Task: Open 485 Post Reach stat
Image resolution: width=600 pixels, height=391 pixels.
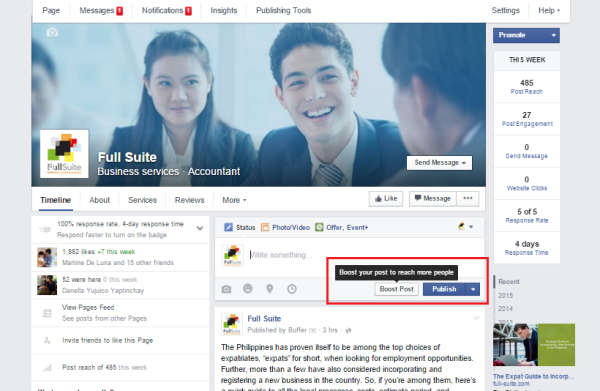Action: pyautogui.click(x=527, y=87)
